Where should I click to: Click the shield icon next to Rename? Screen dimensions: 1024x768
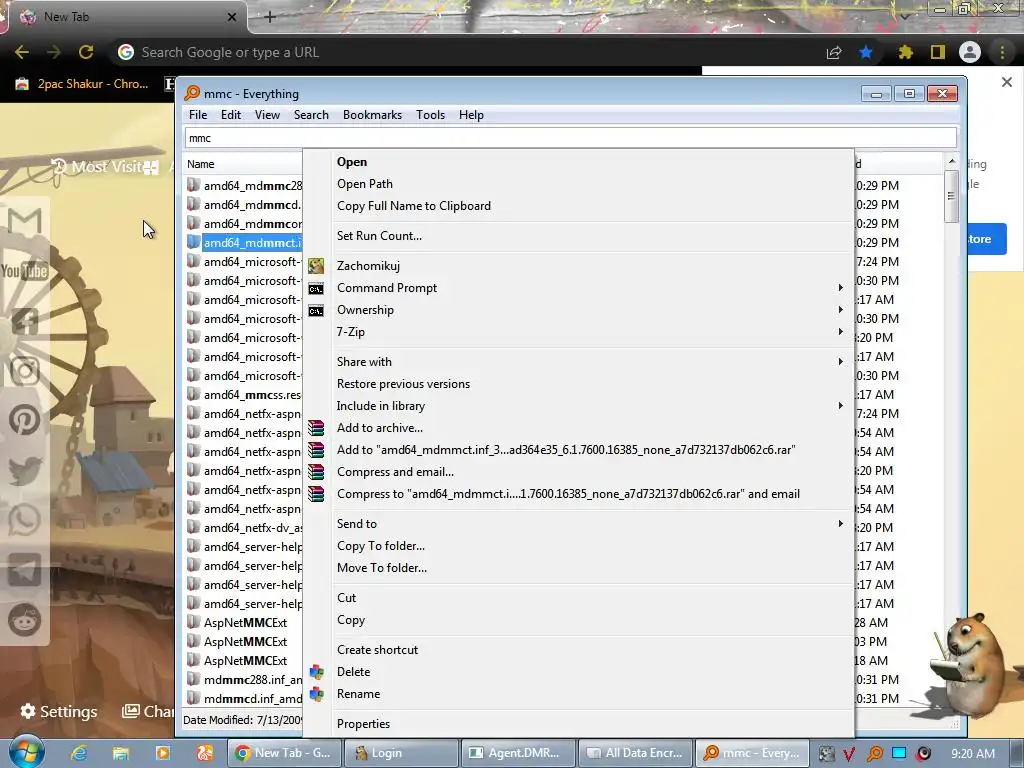pyautogui.click(x=317, y=694)
